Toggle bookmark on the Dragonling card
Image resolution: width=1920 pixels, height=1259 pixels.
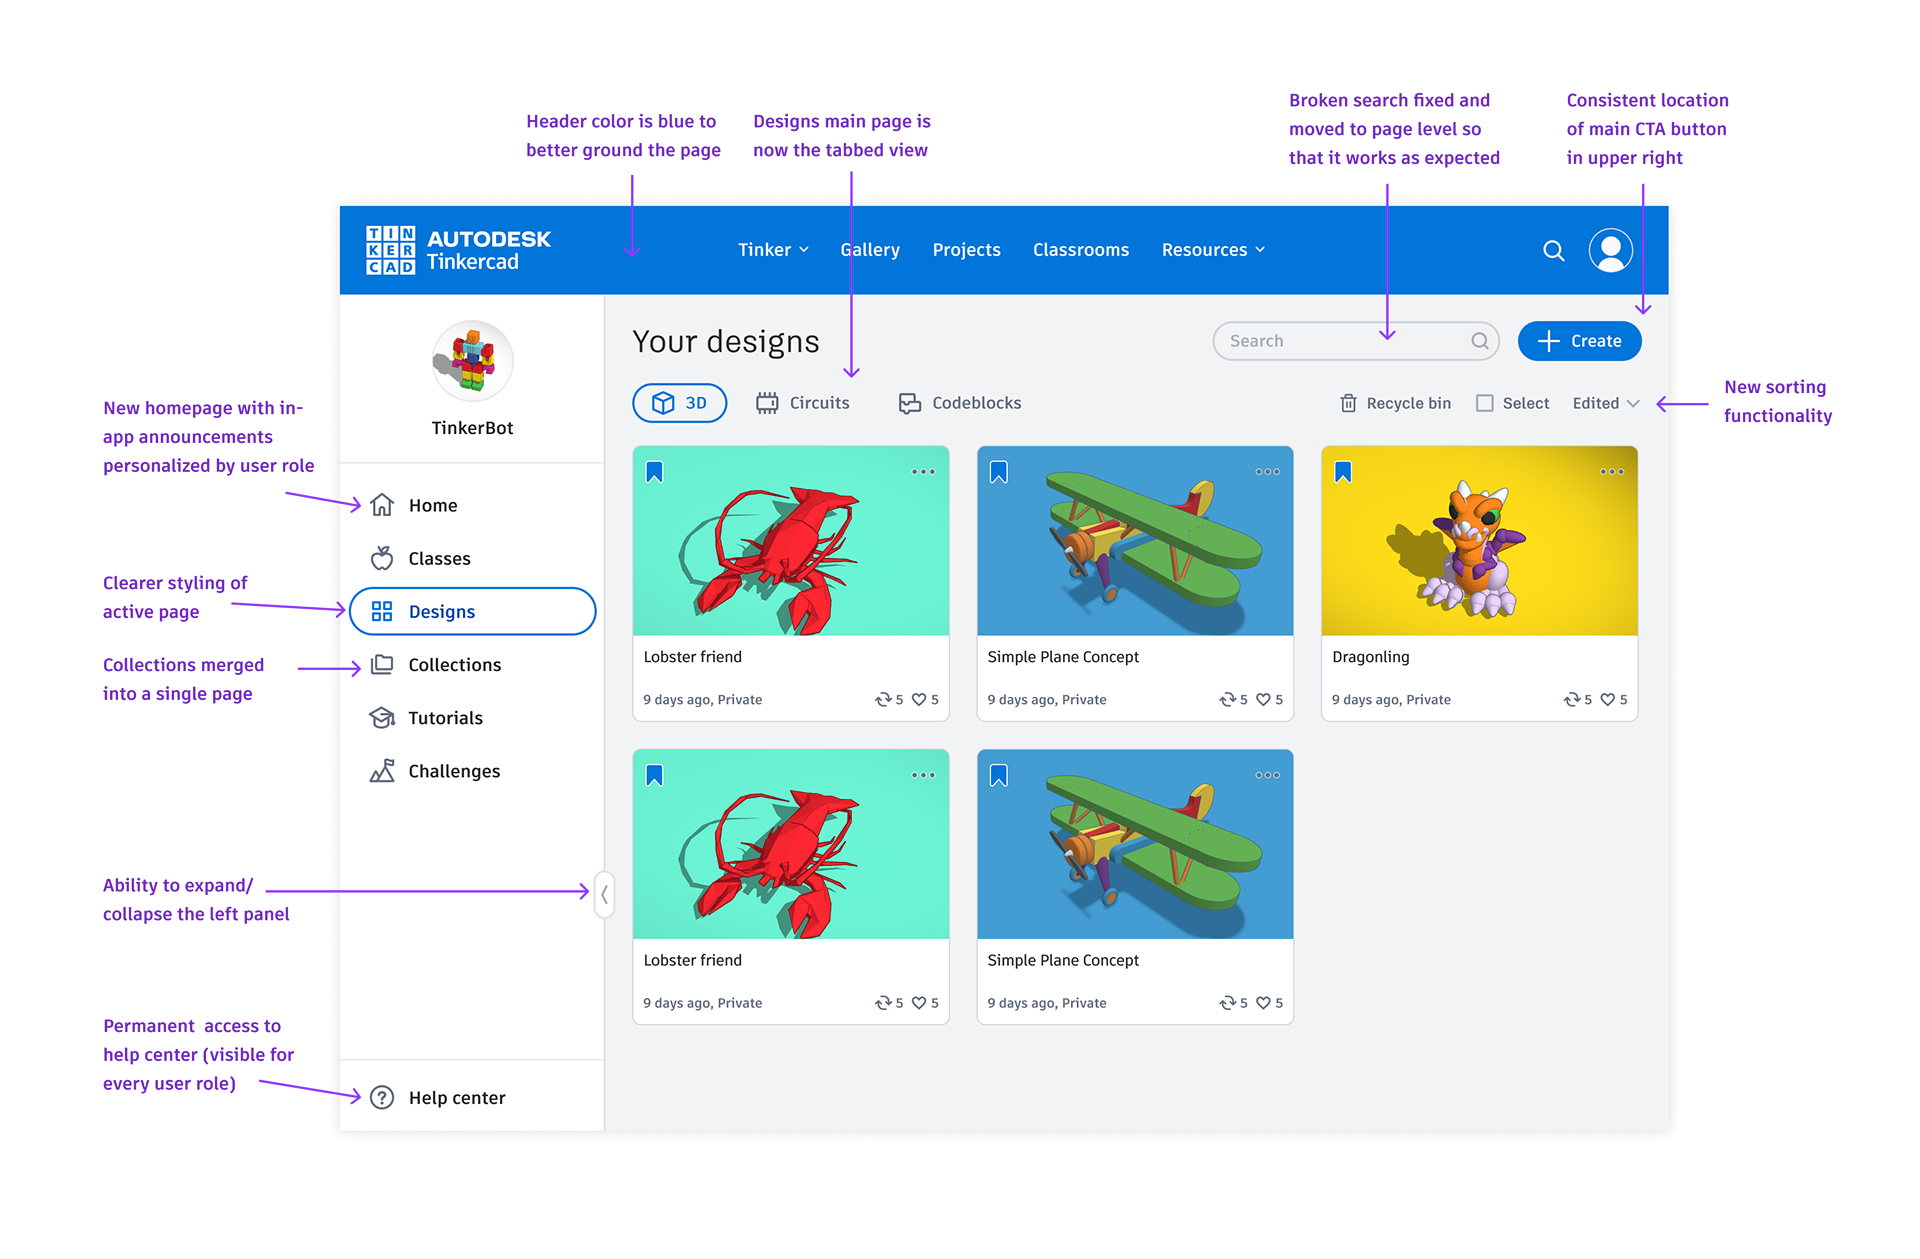click(x=1343, y=472)
